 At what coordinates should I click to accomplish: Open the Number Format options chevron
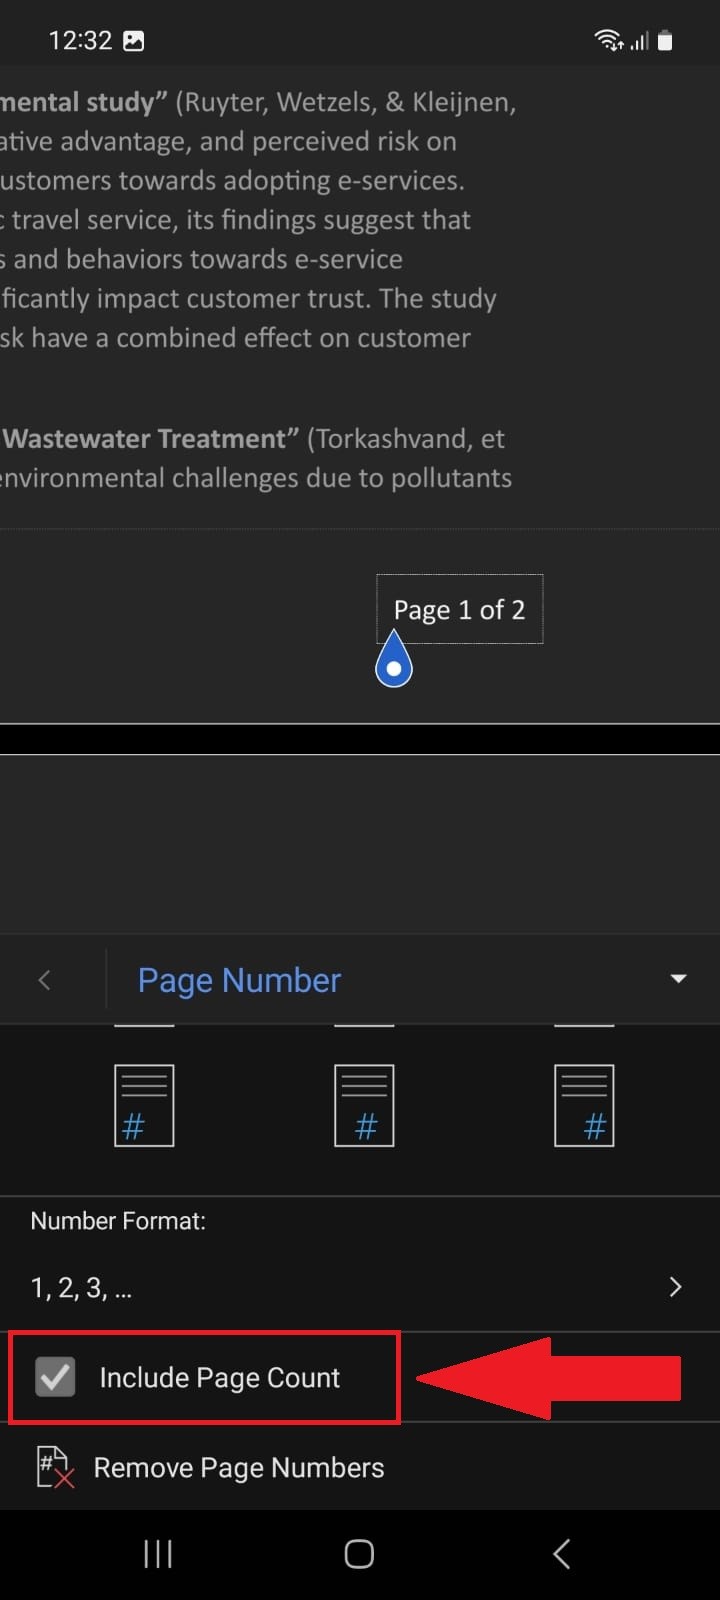[675, 1287]
